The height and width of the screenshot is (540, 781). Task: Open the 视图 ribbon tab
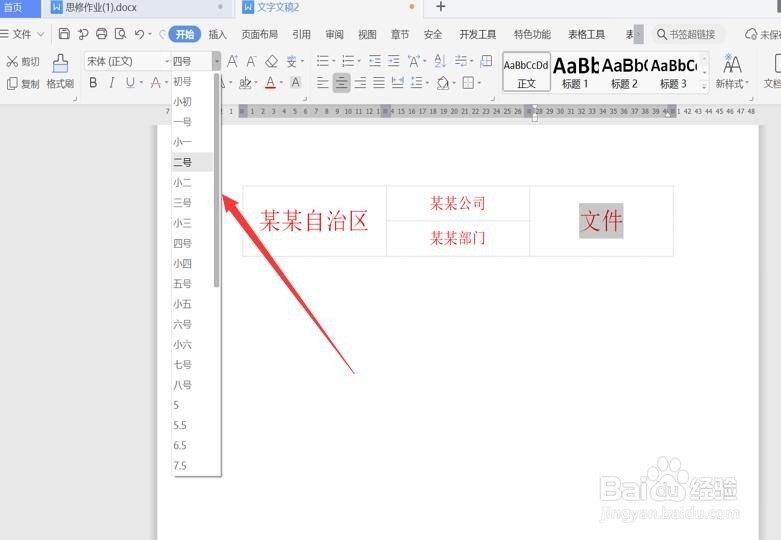pos(367,34)
